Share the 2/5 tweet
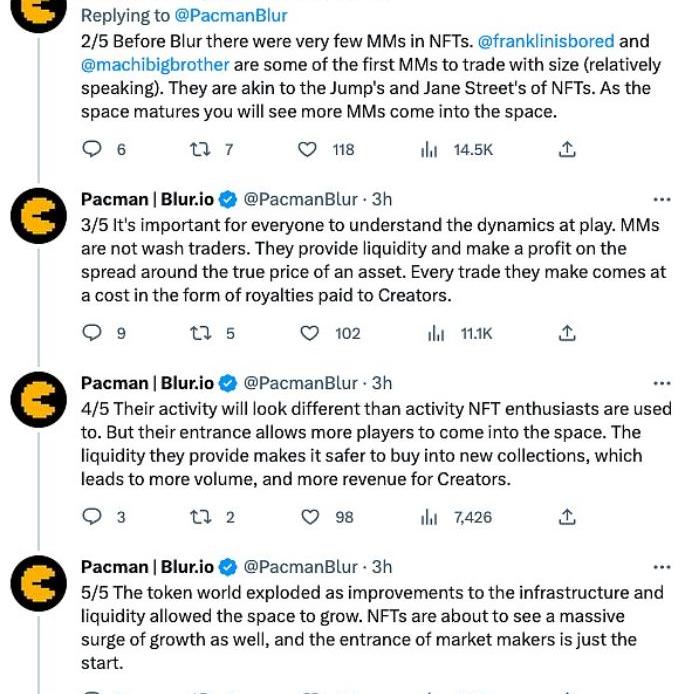The image size is (692, 694). 567,150
